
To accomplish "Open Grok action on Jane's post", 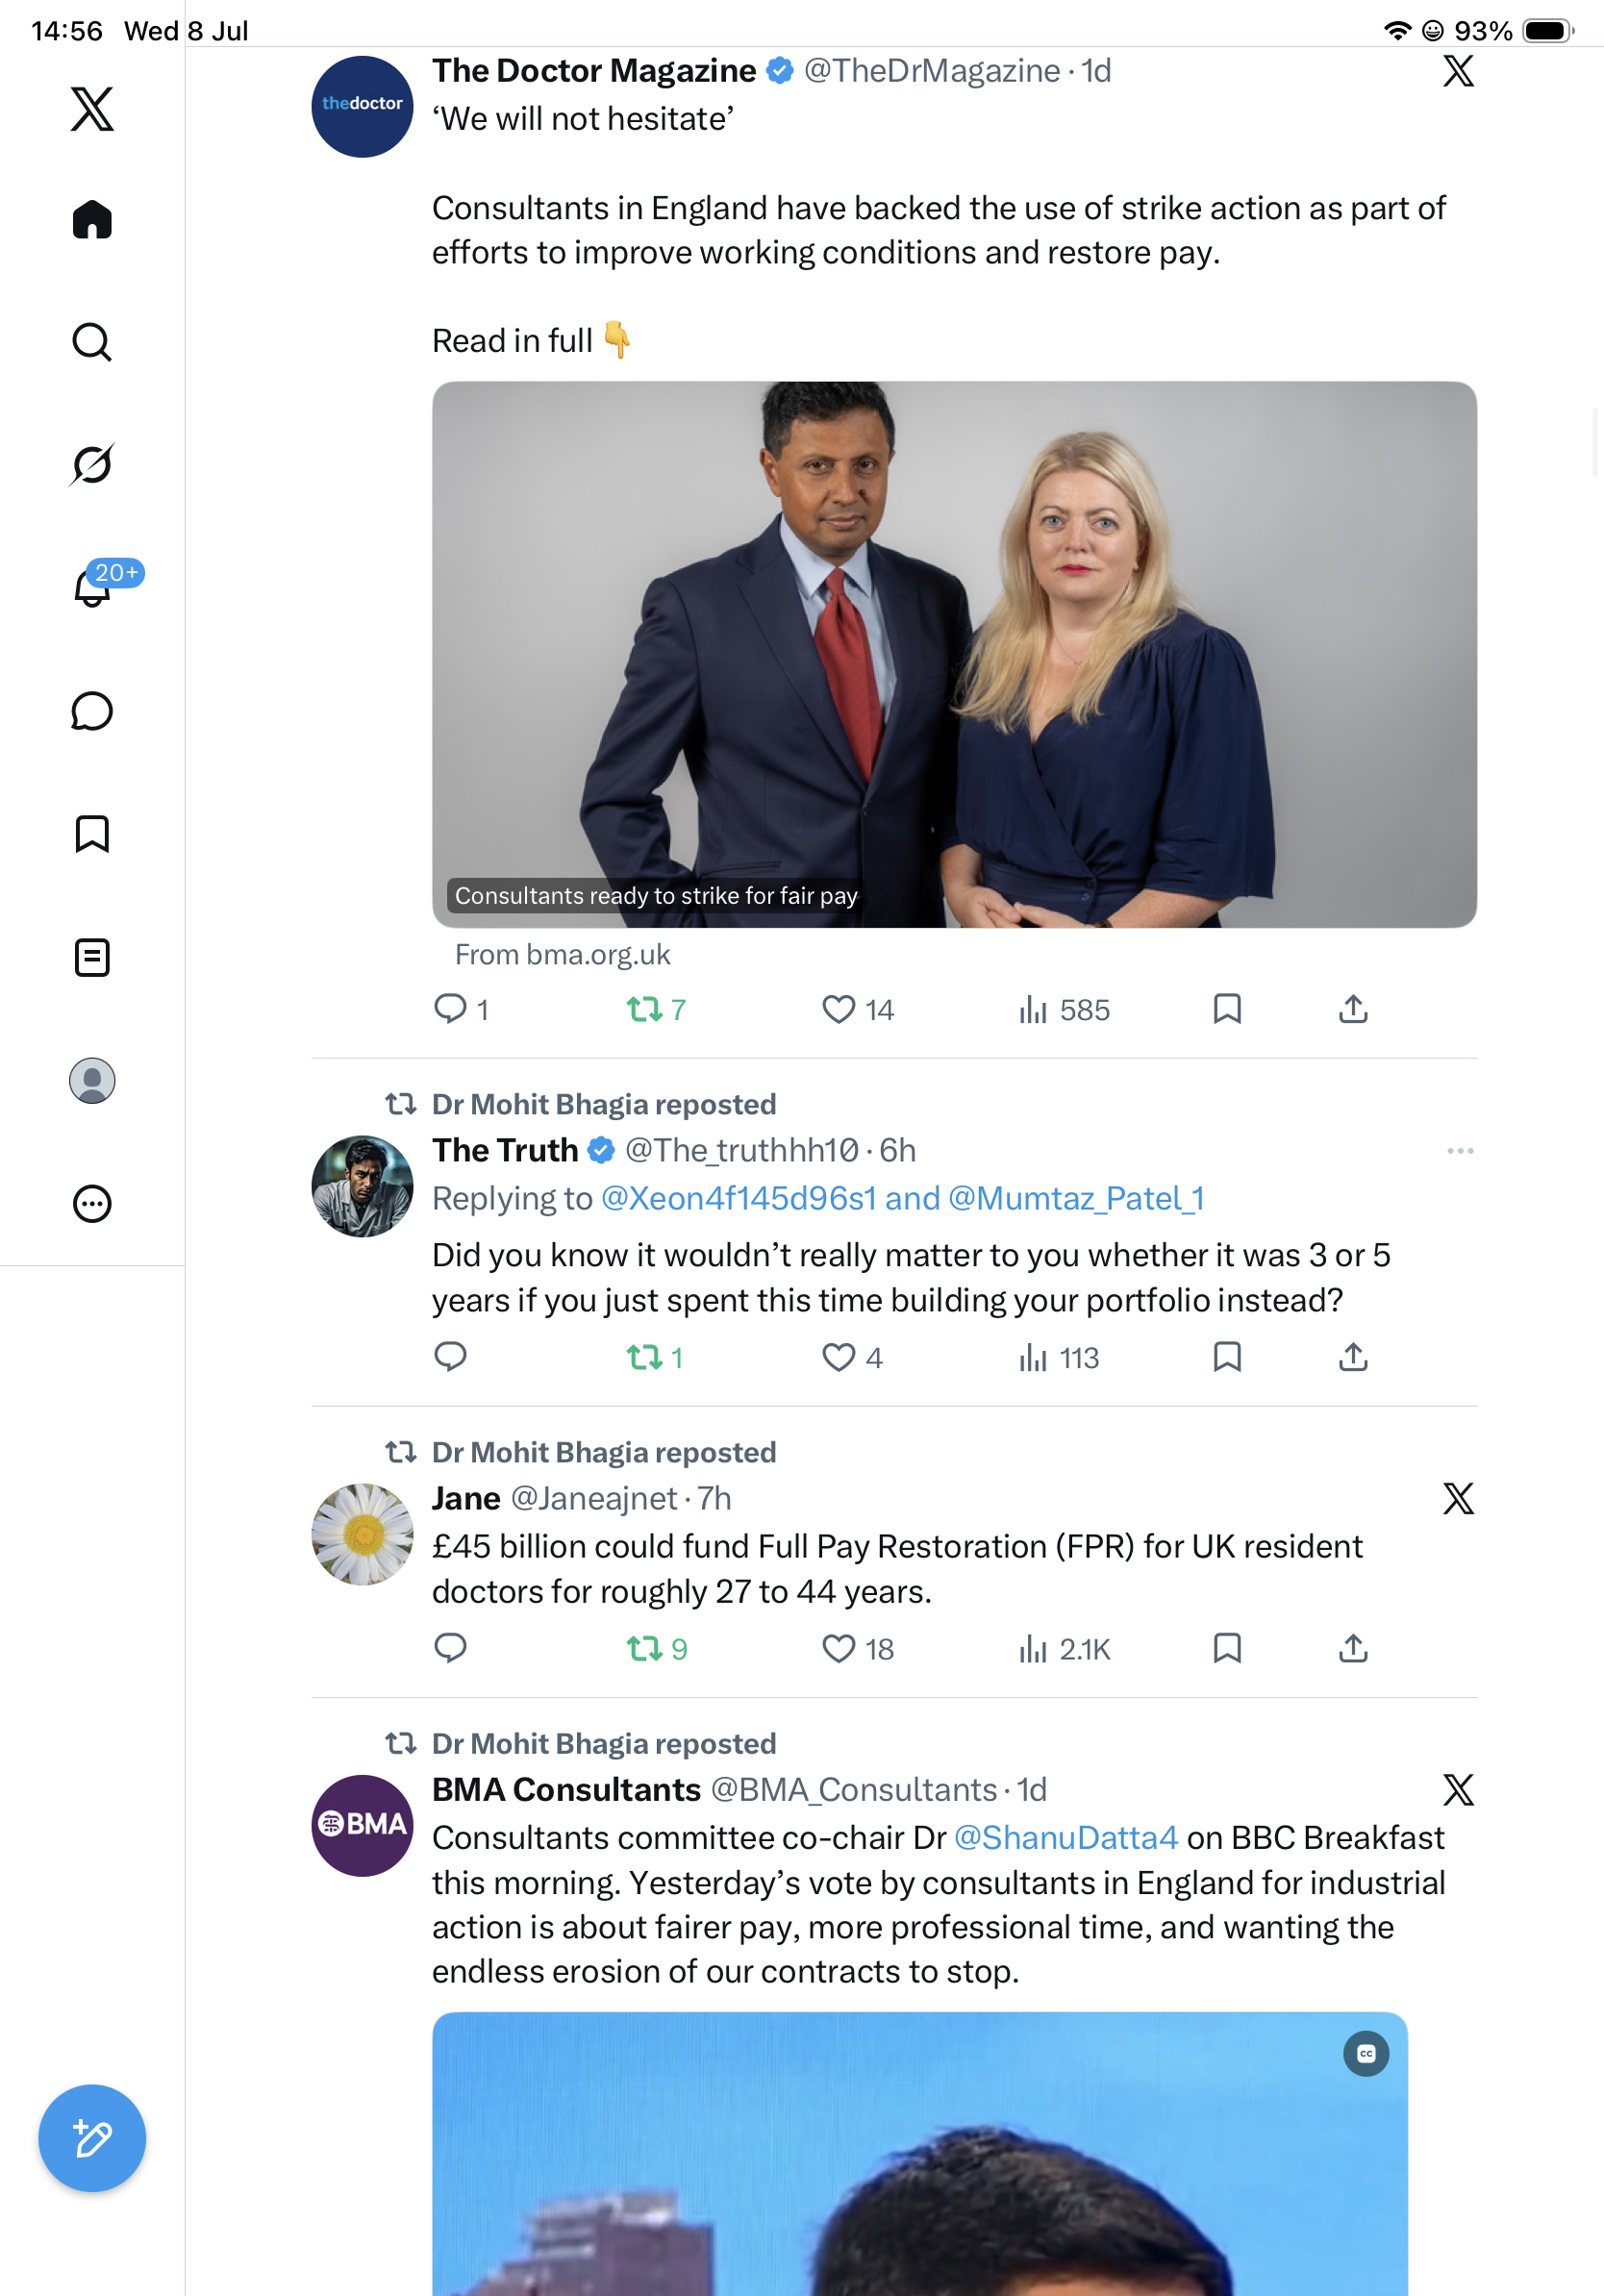I will (x=1459, y=1498).
